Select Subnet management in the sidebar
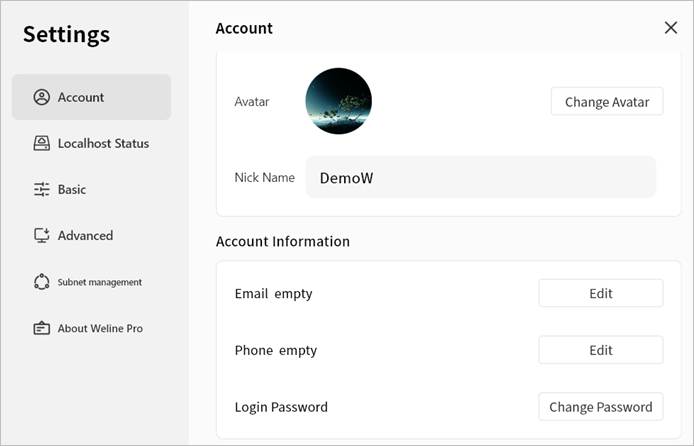Viewport: 694px width, 446px height. (x=99, y=282)
